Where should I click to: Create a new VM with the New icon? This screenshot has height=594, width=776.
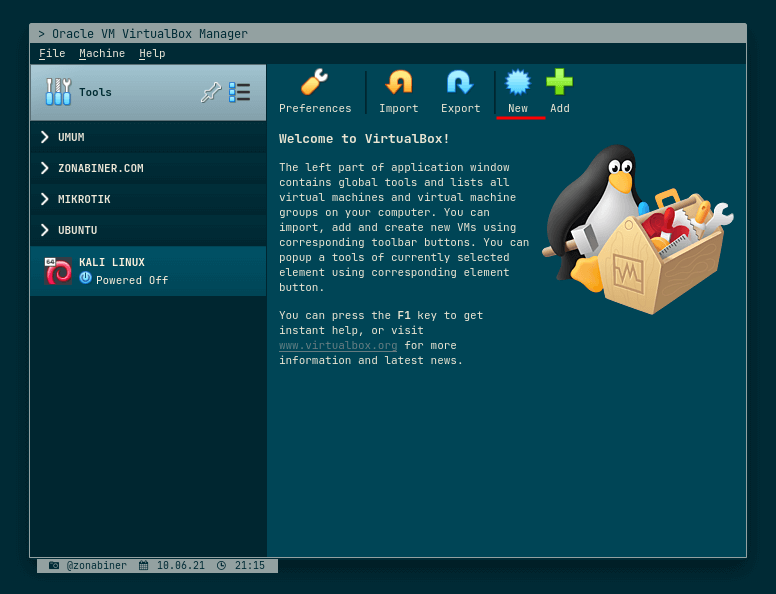tap(518, 82)
